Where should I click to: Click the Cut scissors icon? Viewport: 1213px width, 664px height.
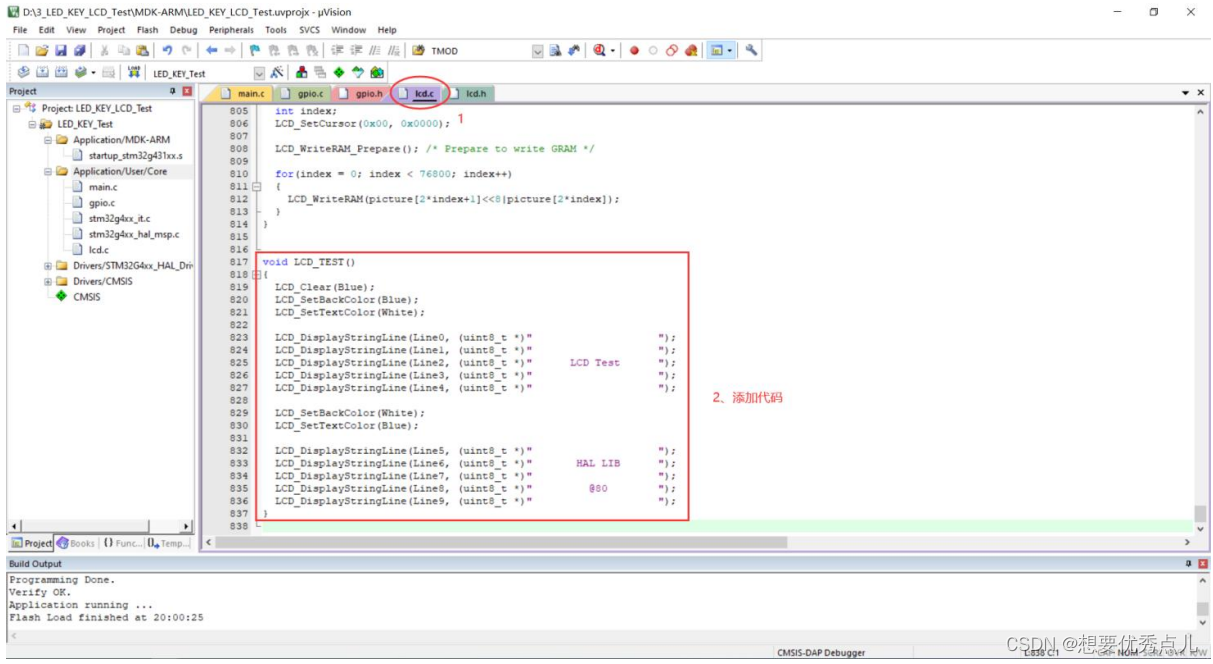pyautogui.click(x=104, y=50)
